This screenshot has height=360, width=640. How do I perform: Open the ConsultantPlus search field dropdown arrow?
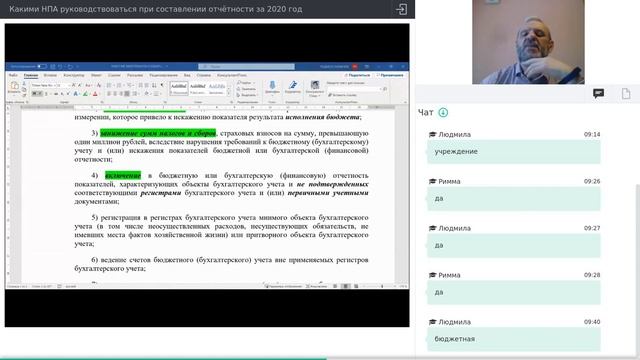[x=380, y=89]
